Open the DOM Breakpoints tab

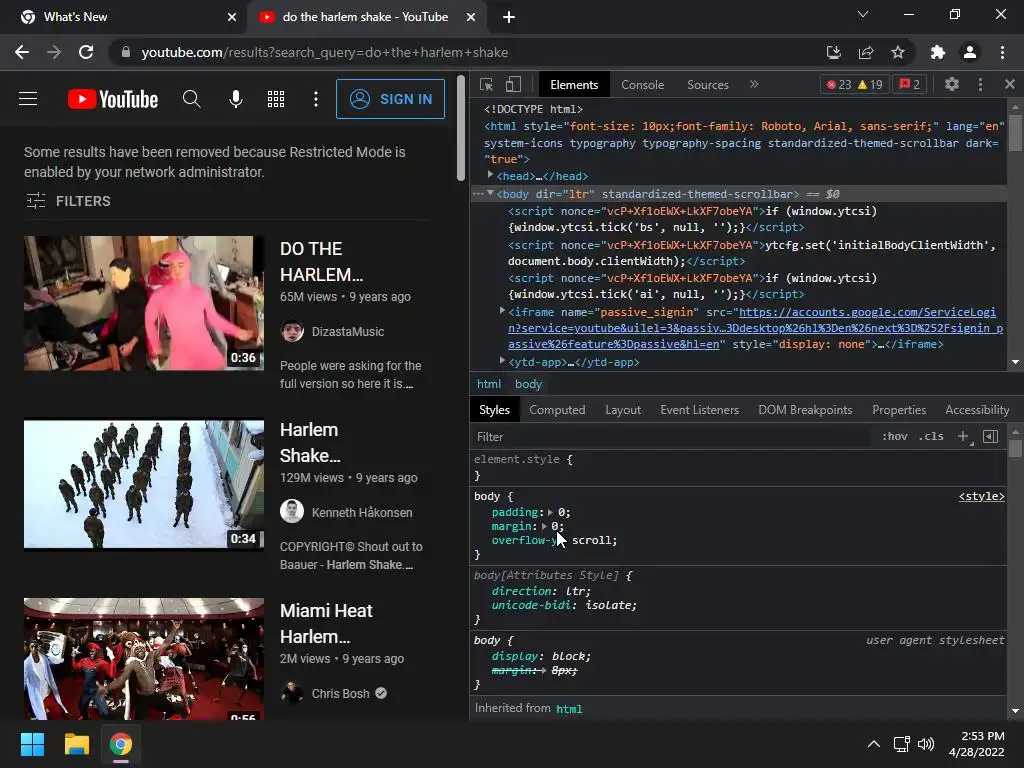[805, 410]
